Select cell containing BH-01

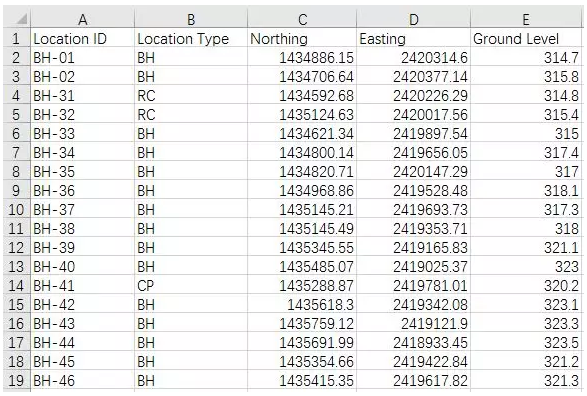(82, 58)
